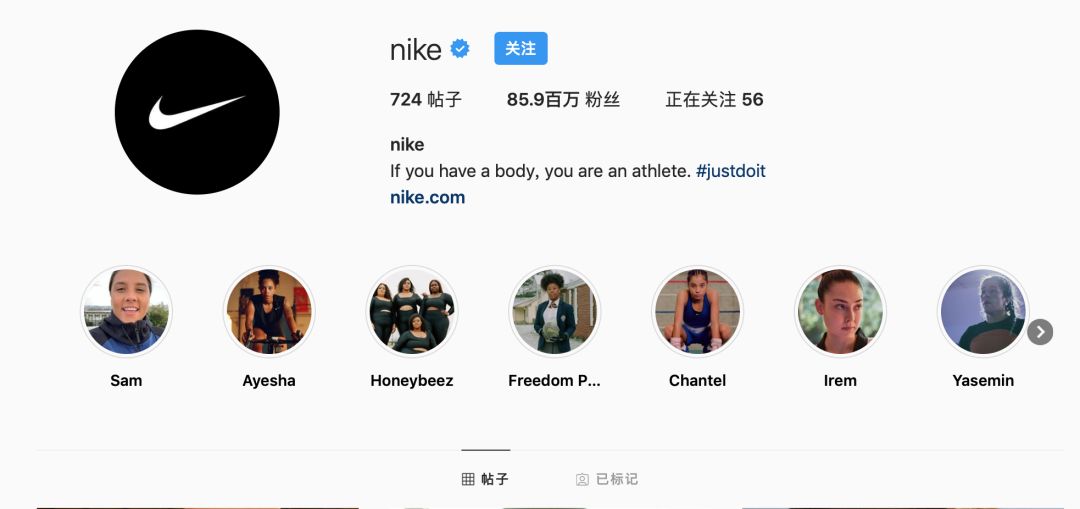
Task: Switch to the 帖子 posts tab
Action: point(486,479)
